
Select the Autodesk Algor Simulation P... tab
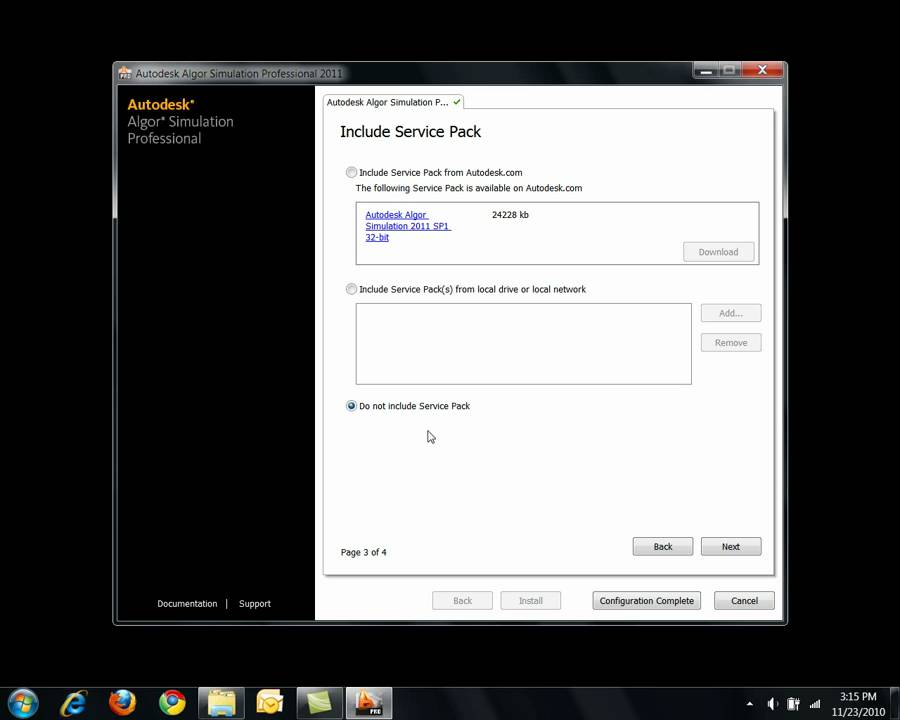pos(393,102)
